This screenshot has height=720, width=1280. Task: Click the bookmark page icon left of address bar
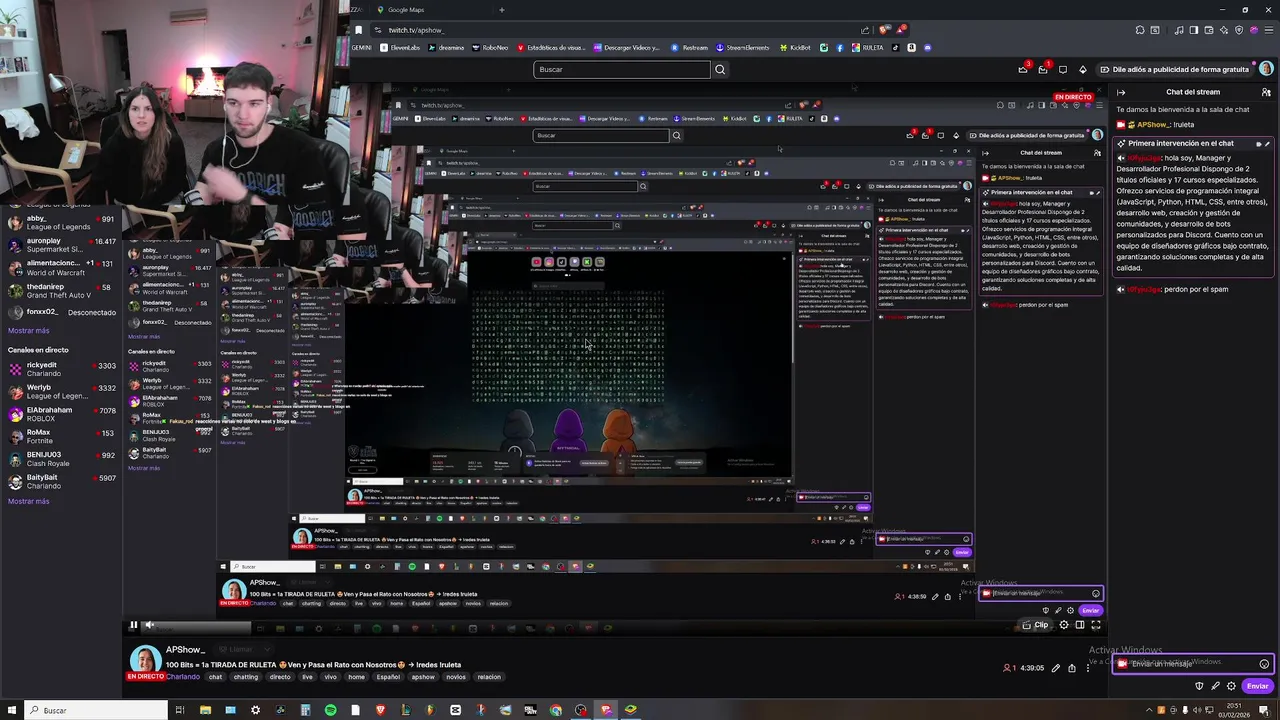pyautogui.click(x=359, y=30)
